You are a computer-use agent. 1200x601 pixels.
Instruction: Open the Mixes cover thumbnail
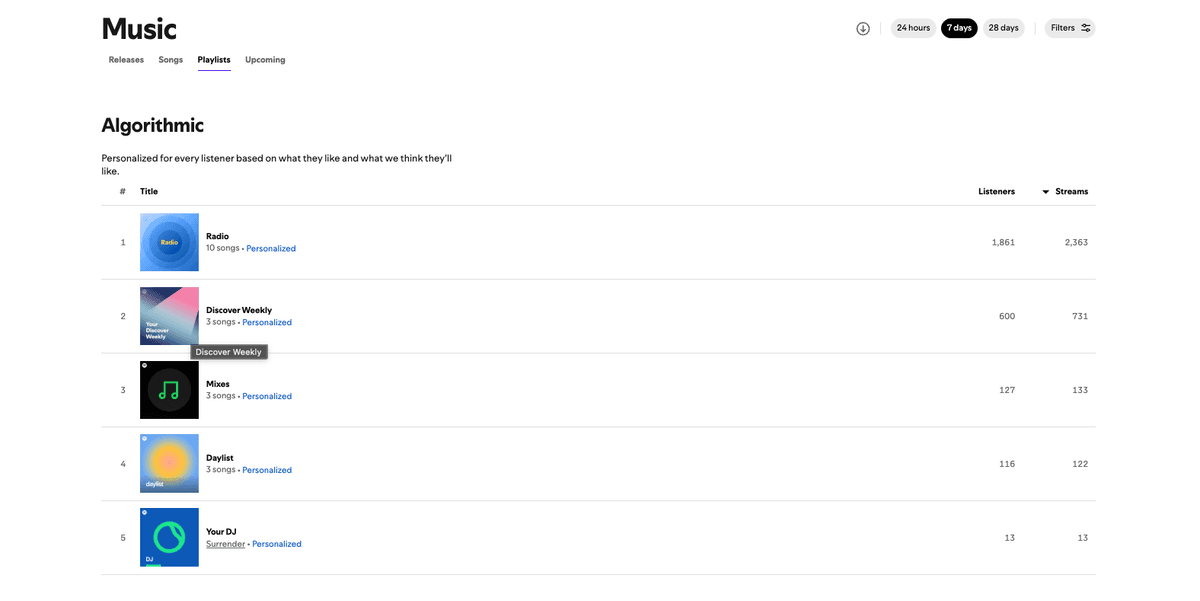click(x=169, y=390)
